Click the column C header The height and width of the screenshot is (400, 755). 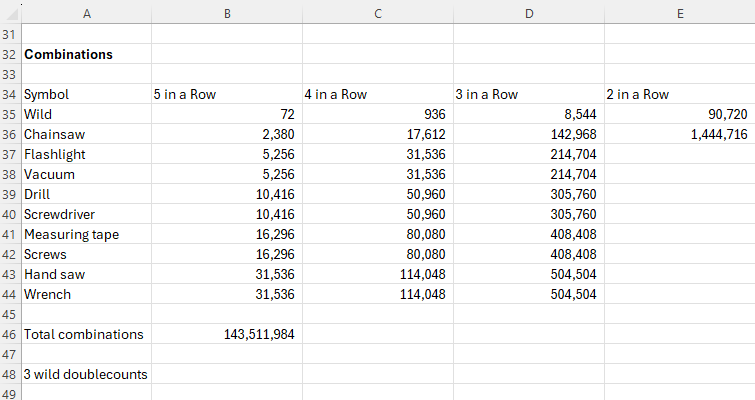[377, 13]
